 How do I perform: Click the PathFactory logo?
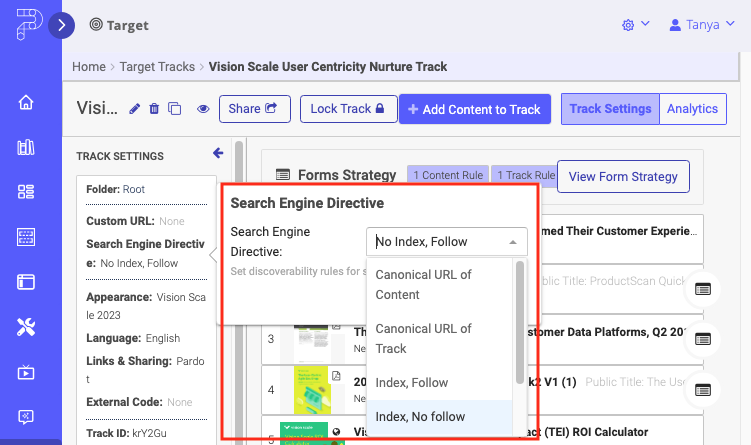(28, 24)
